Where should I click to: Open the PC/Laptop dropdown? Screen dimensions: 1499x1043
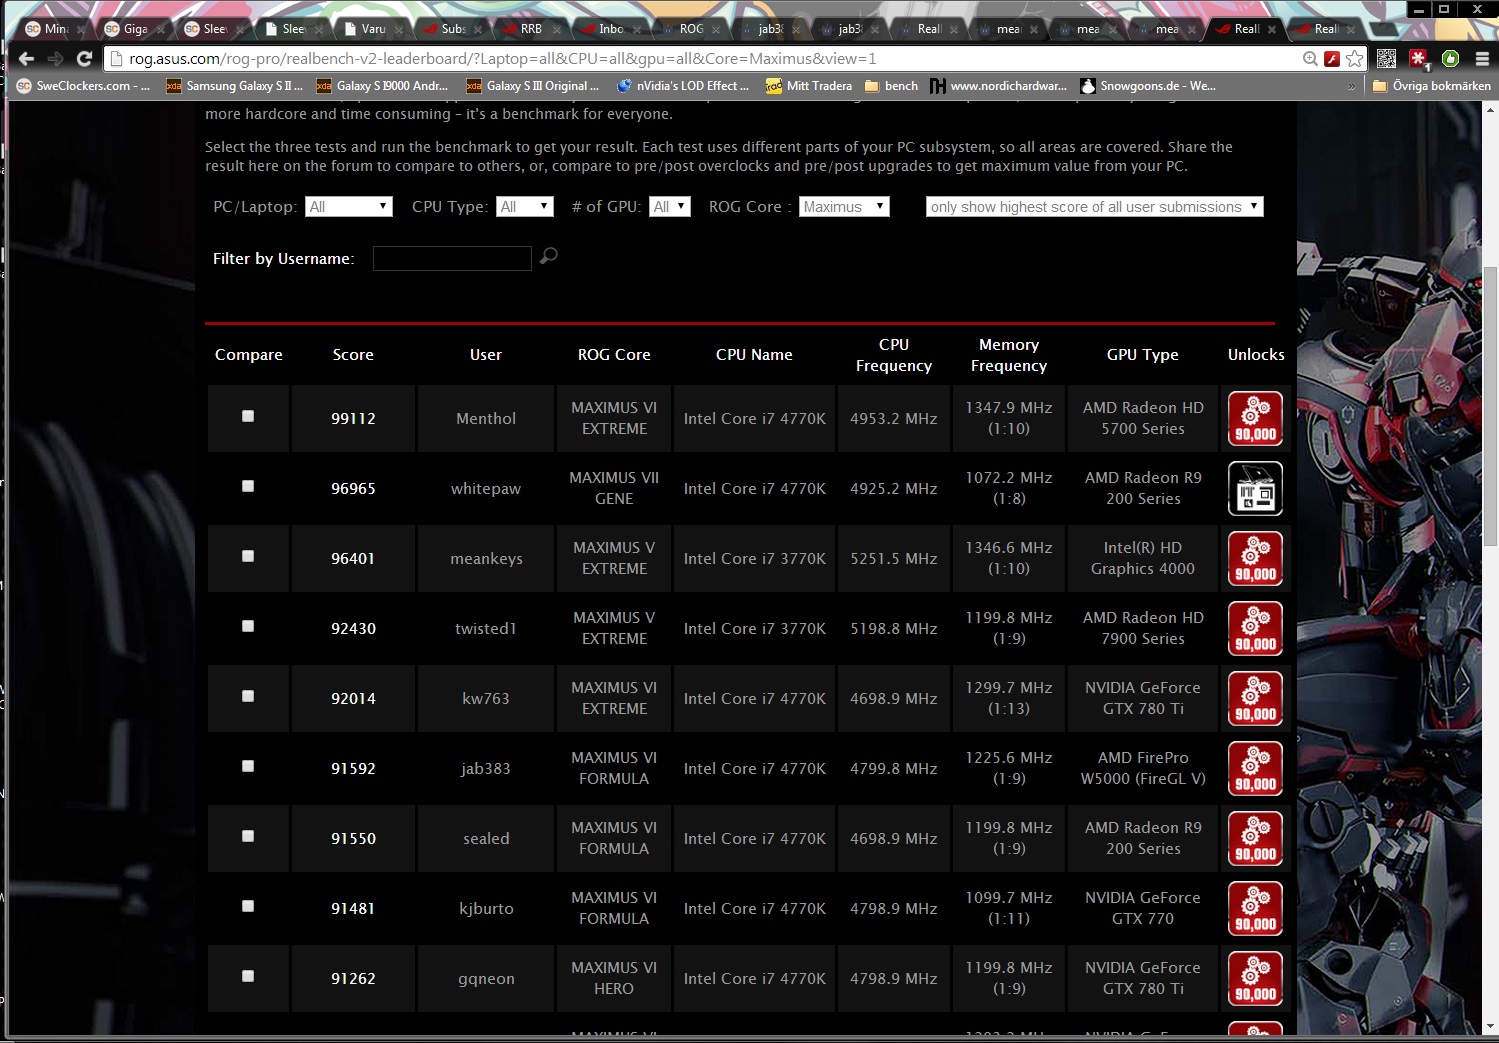pos(349,207)
